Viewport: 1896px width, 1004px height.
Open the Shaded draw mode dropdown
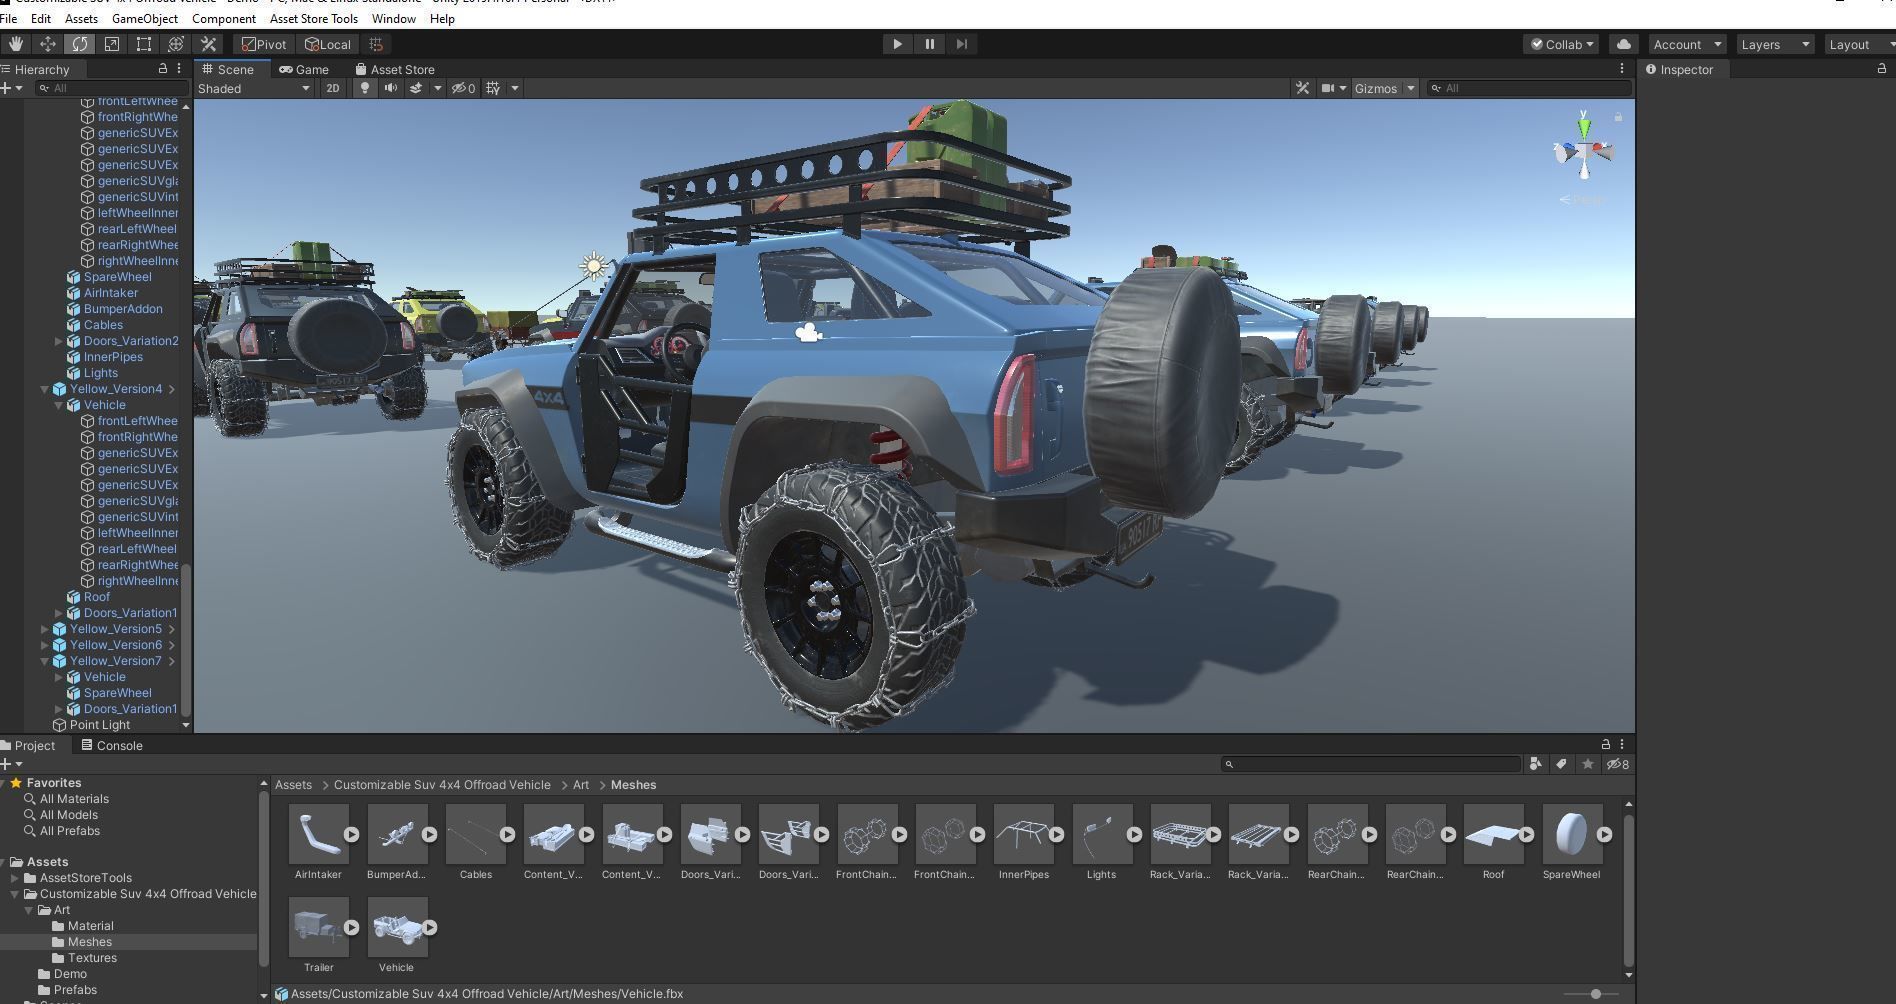[254, 88]
